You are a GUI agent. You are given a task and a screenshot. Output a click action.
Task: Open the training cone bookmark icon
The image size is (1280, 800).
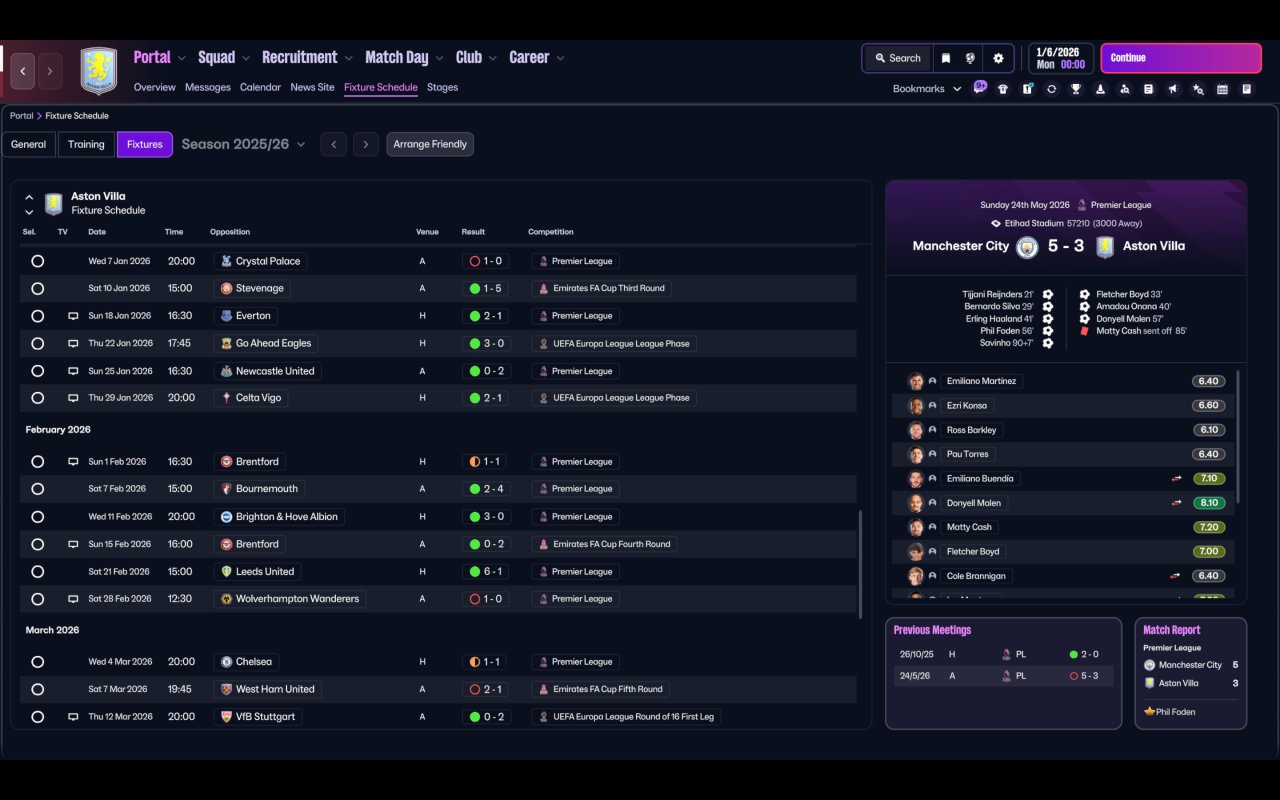click(1100, 89)
